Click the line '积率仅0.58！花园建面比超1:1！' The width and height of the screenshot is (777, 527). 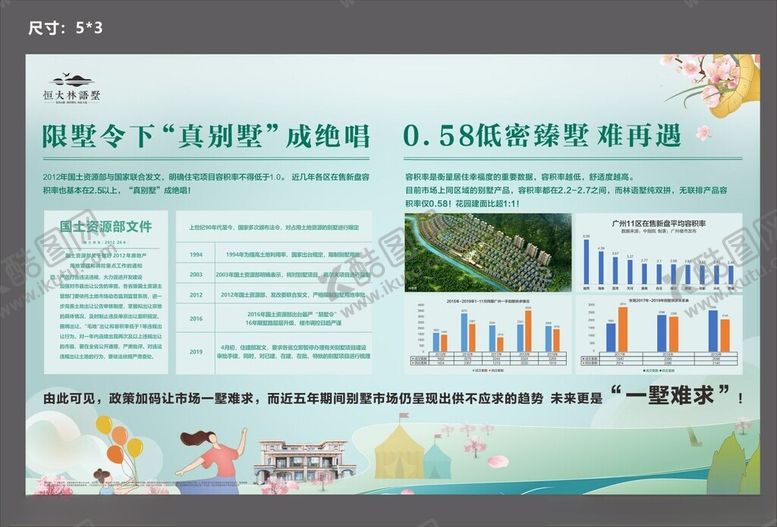point(462,204)
